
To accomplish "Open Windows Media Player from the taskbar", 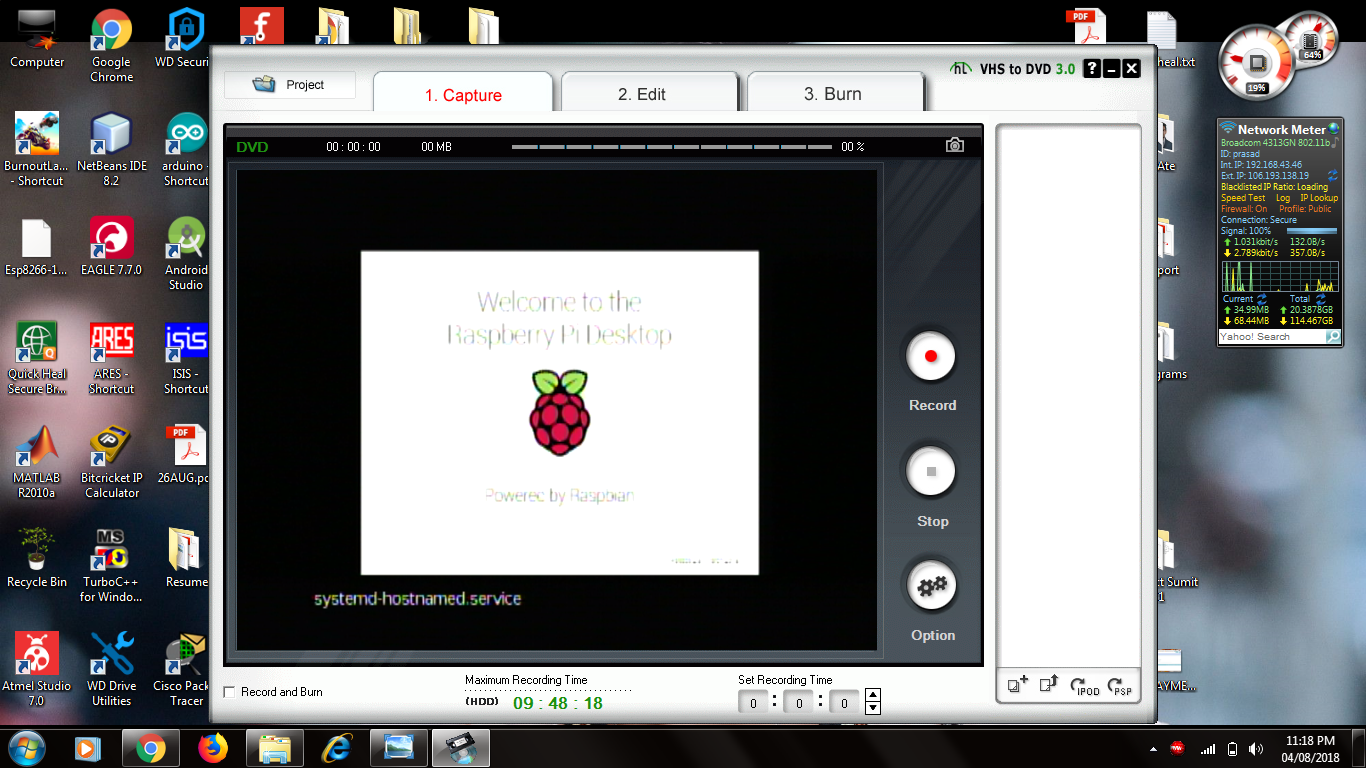I will [89, 748].
